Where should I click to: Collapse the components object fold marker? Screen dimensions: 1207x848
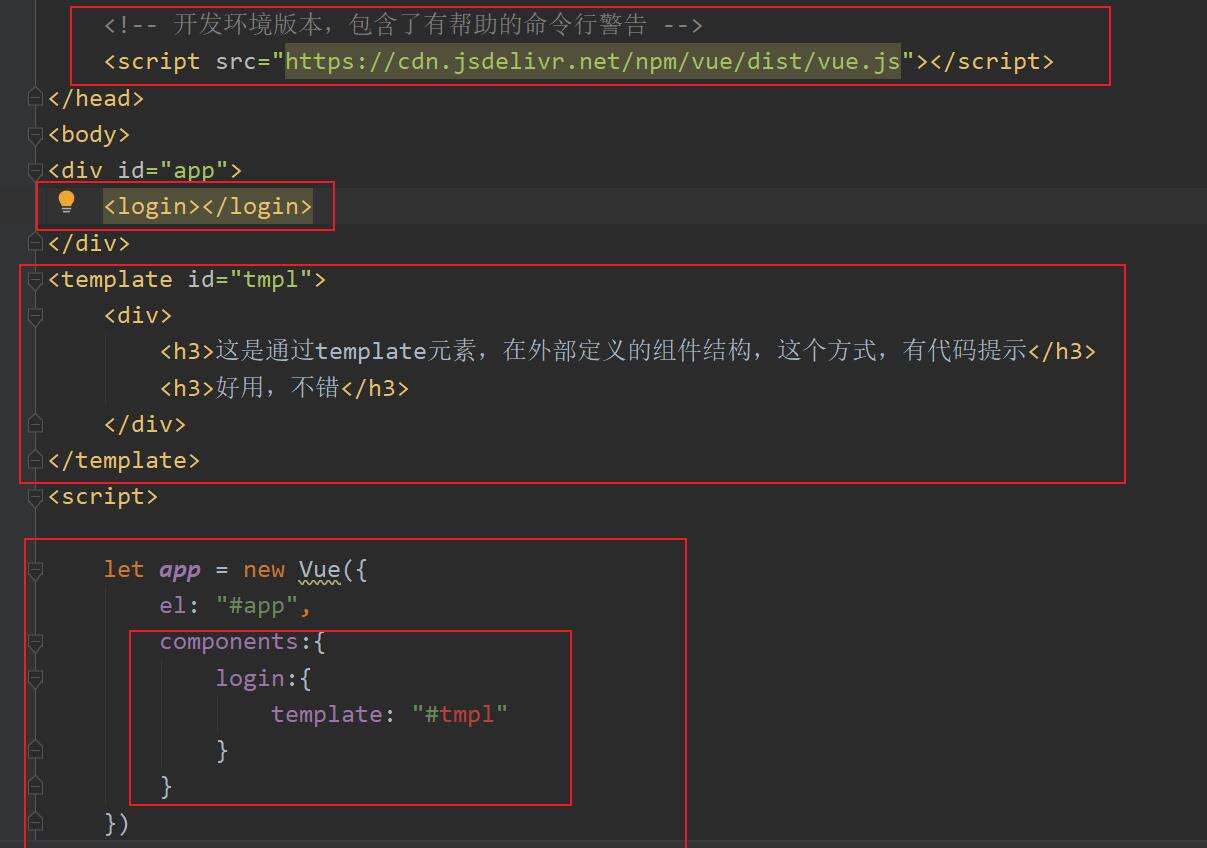point(36,642)
